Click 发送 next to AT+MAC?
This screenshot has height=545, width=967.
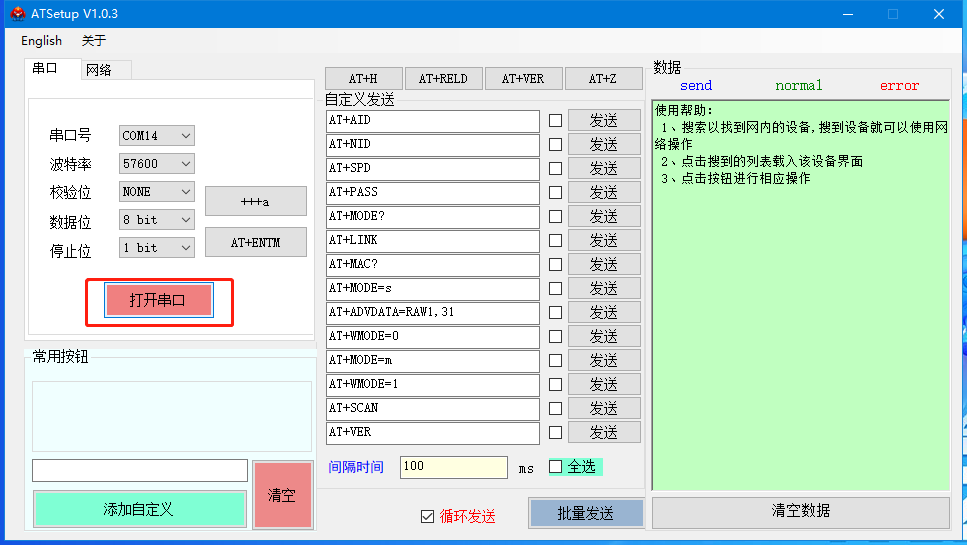click(x=604, y=264)
